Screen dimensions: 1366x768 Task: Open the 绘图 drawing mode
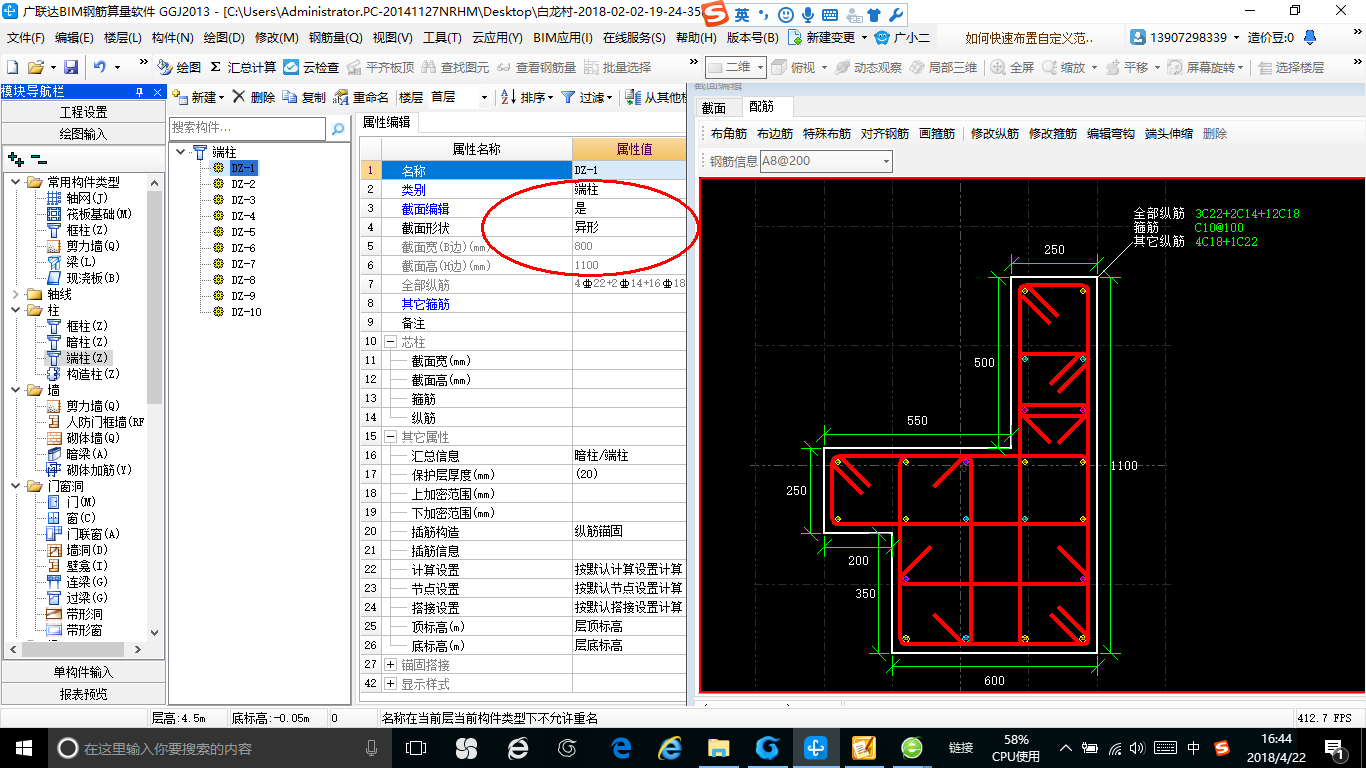[179, 67]
